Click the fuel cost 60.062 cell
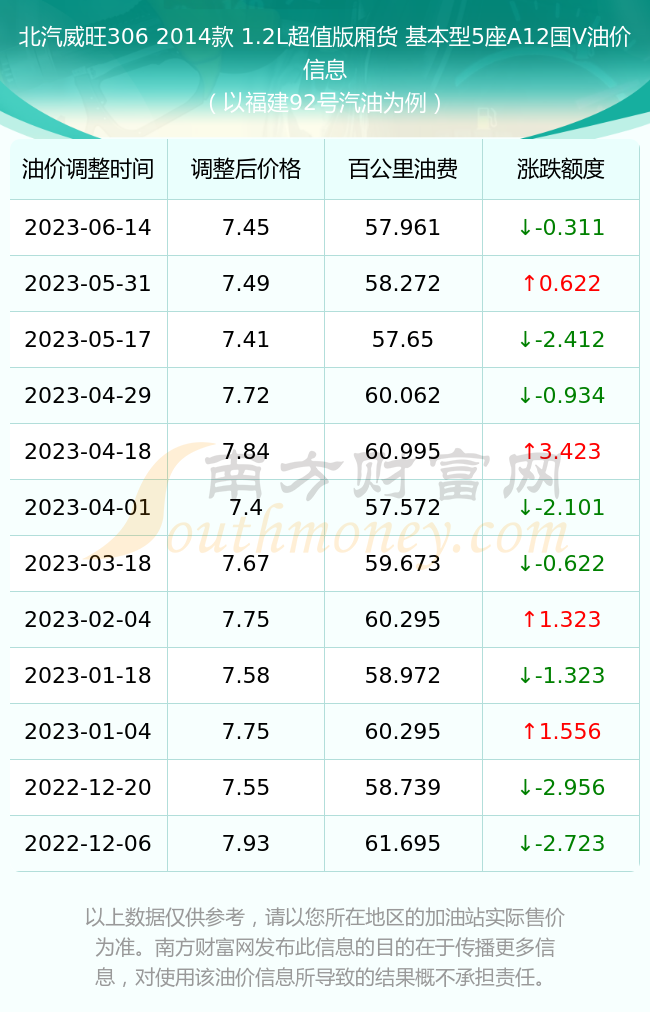 tap(403, 395)
